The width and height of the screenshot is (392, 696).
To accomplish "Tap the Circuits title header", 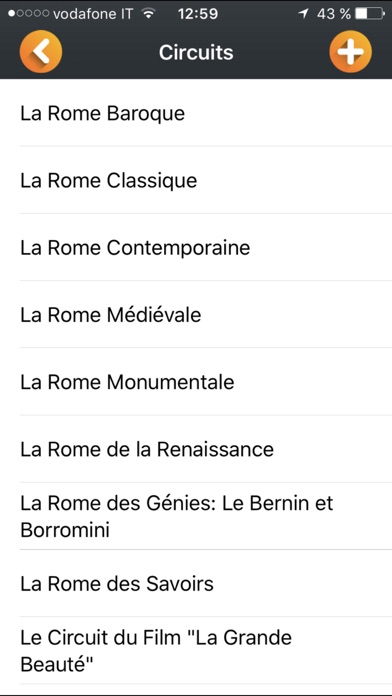I will 196,52.
